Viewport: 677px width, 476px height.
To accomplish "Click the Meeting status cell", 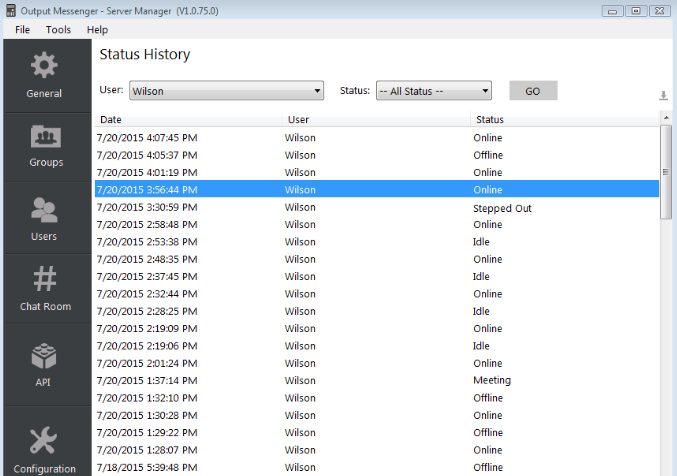I will (492, 381).
